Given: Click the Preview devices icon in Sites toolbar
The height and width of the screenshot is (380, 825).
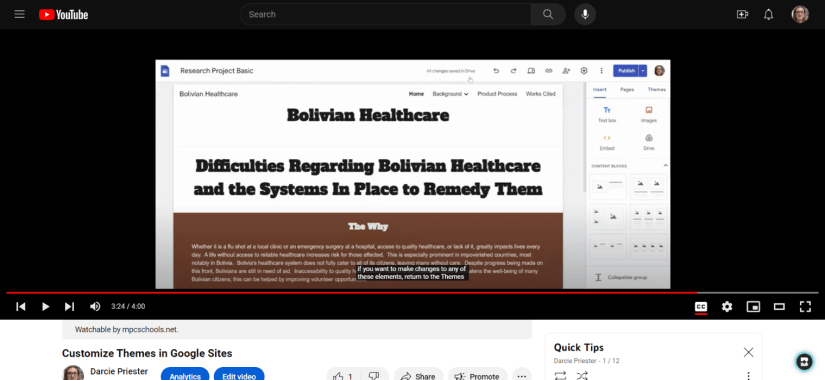Looking at the screenshot, I should pos(531,71).
